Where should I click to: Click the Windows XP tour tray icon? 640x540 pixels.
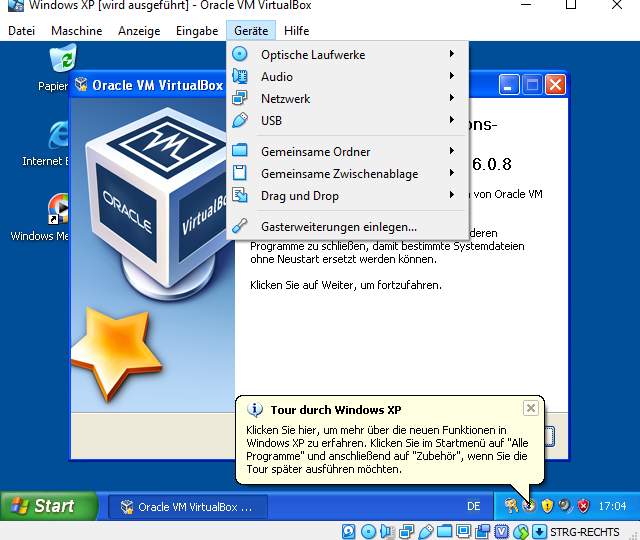529,506
